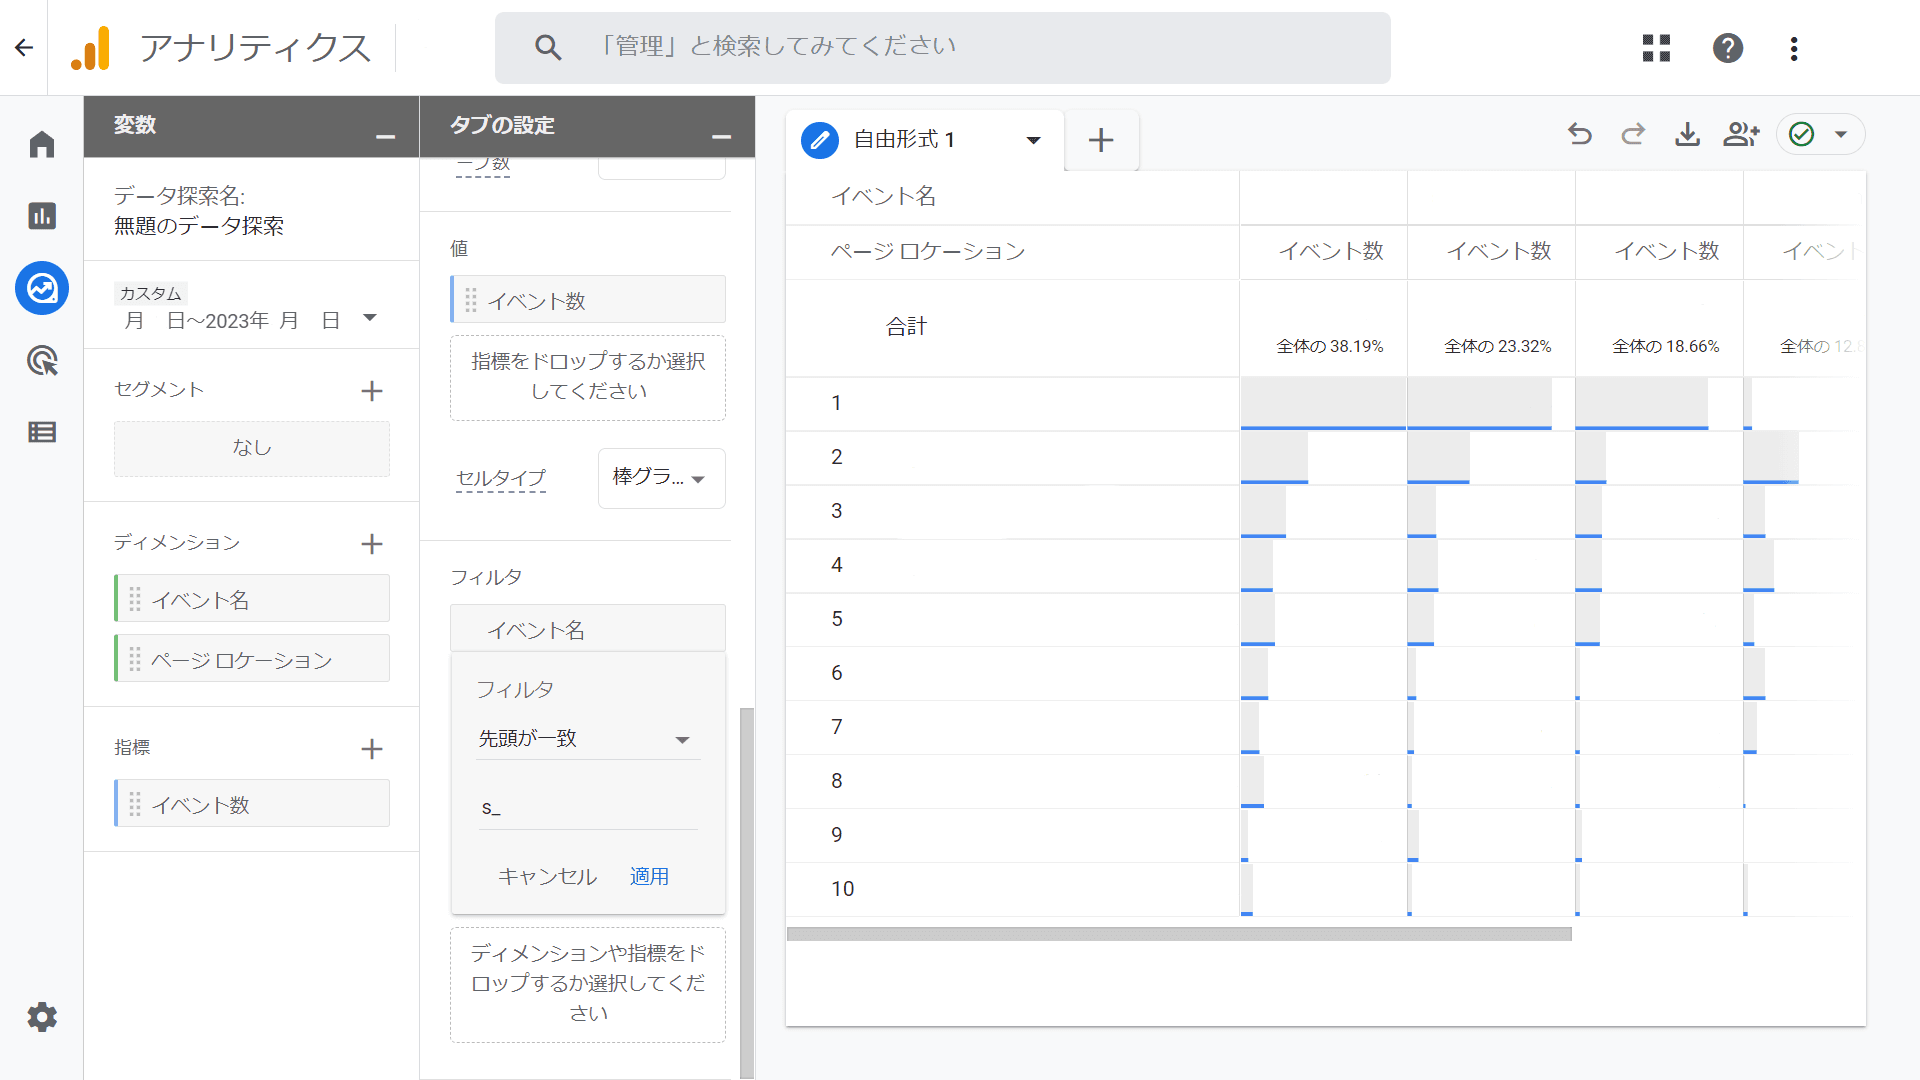Add a metric with plus in 指標
1920x1080 pixels.
[x=372, y=749]
